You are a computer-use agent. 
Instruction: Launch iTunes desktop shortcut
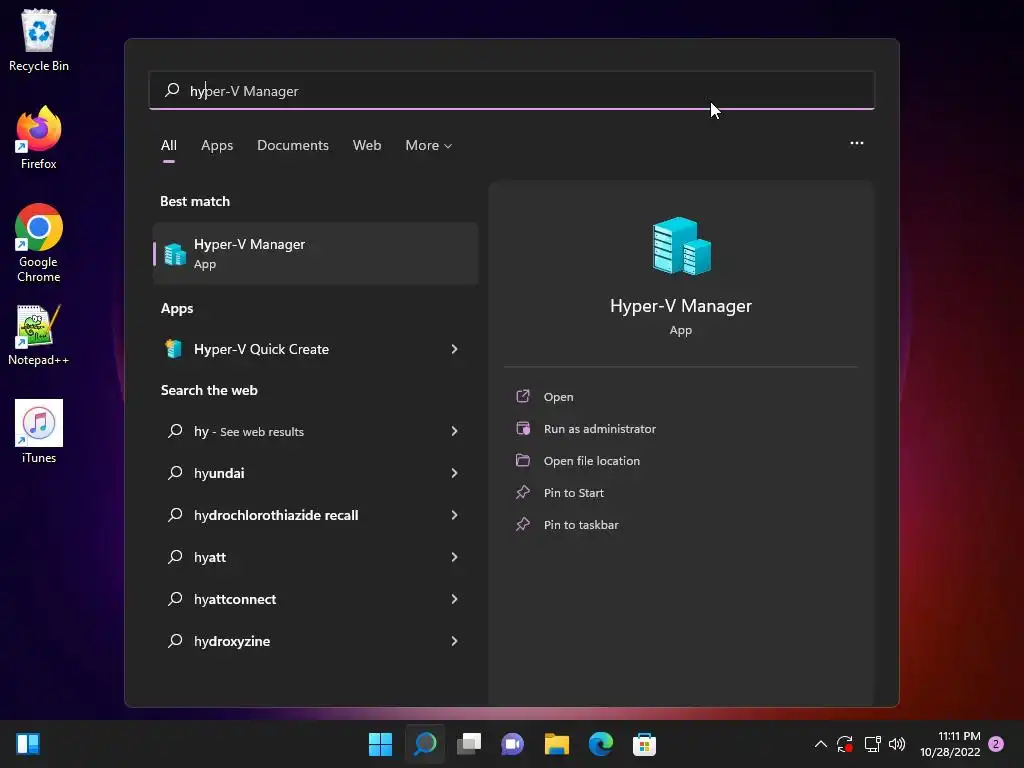point(39,432)
